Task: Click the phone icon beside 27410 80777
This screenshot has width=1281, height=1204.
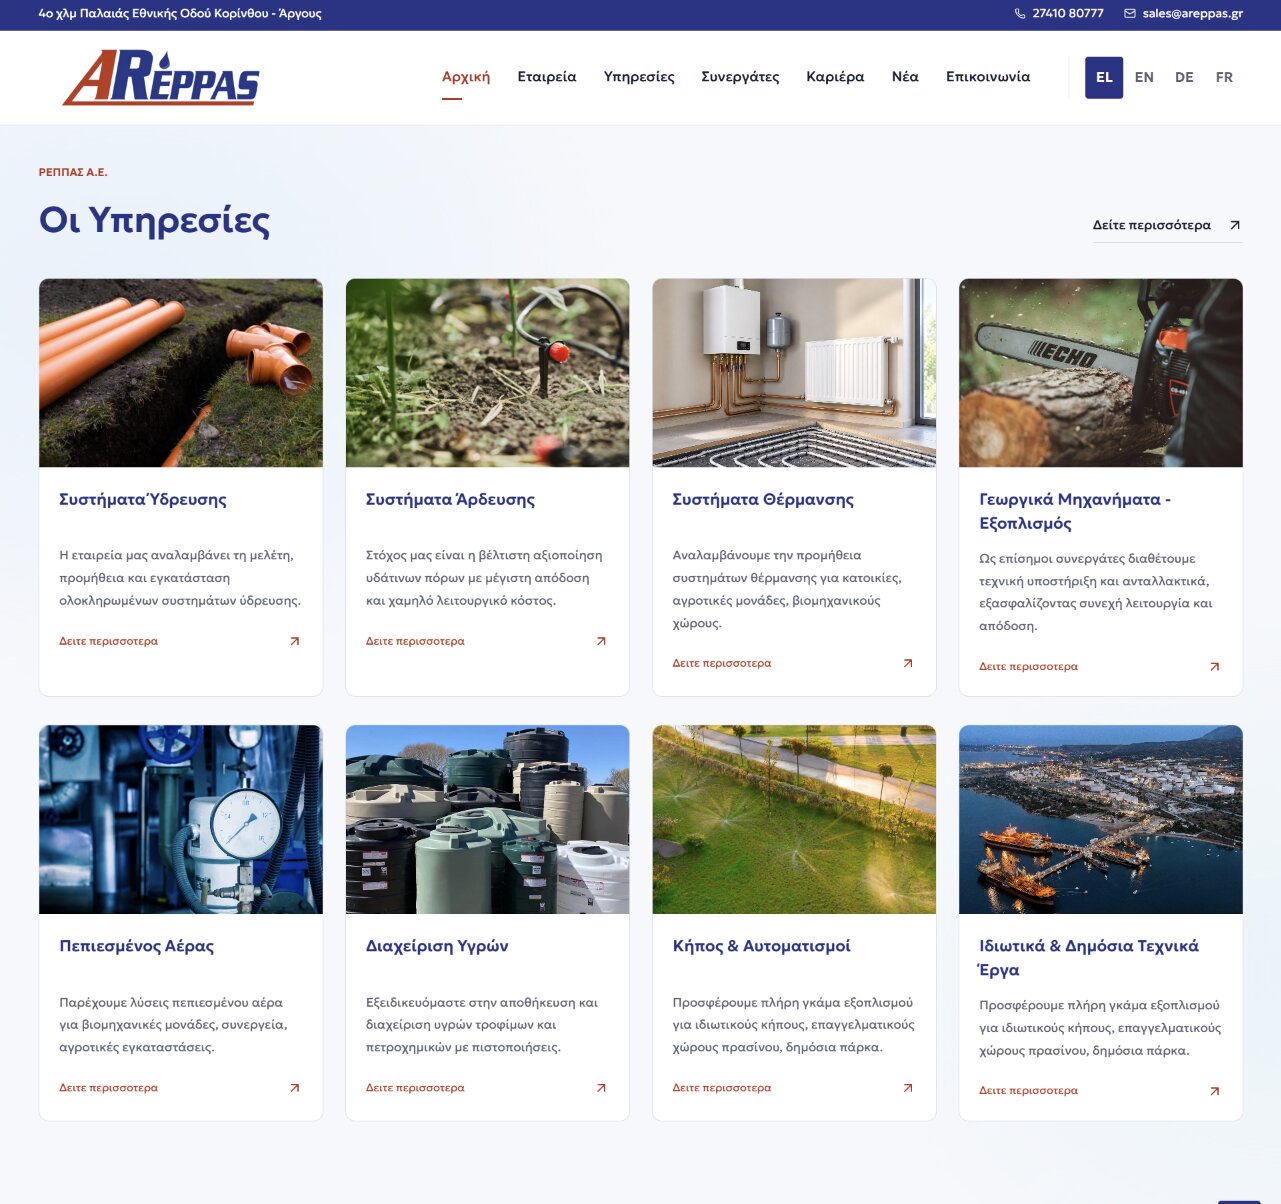Action: coord(1020,14)
